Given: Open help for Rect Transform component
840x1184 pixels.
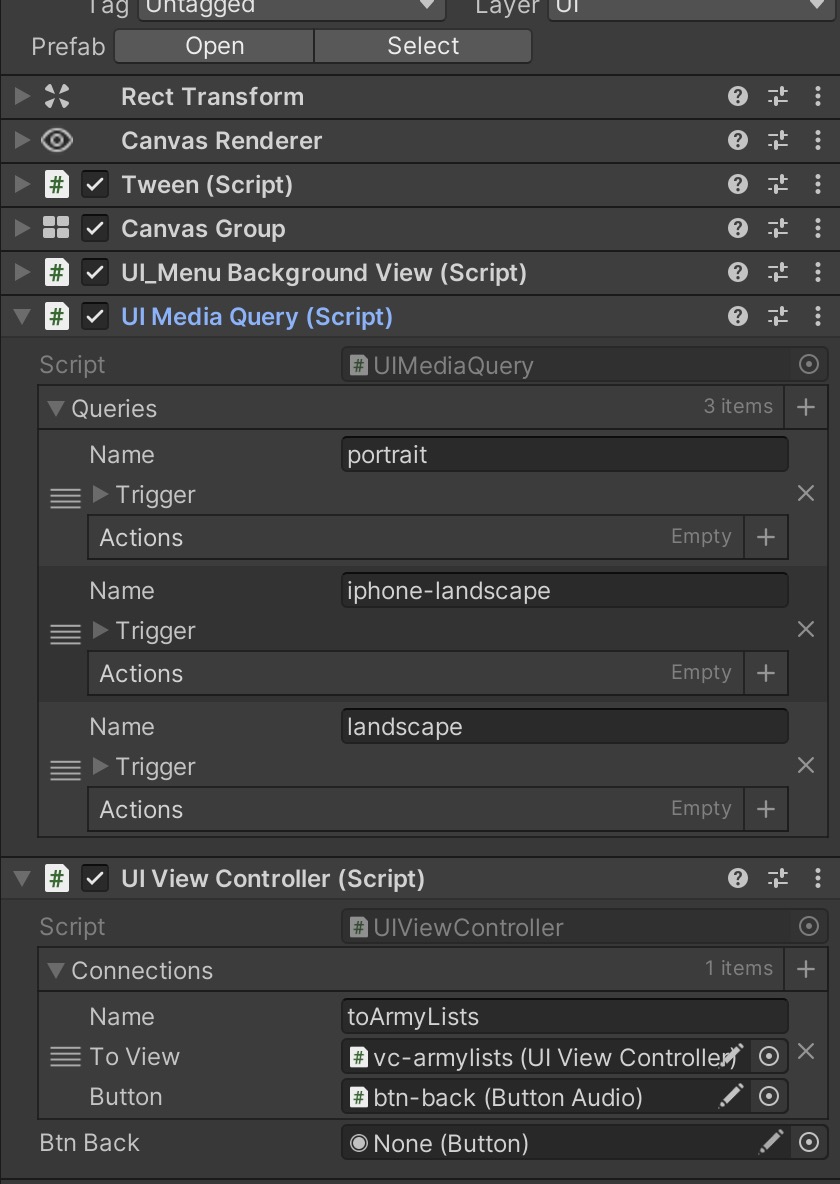Looking at the screenshot, I should click(x=738, y=97).
